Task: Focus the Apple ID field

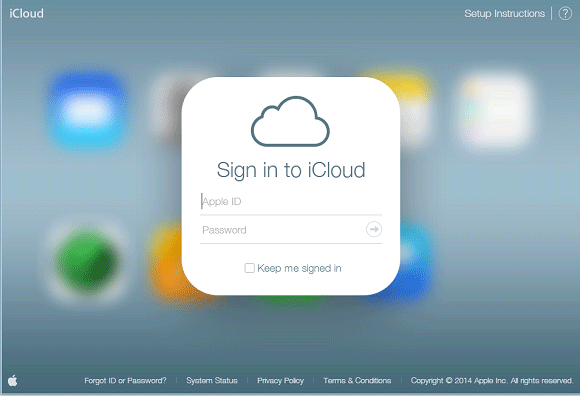Action: point(291,202)
